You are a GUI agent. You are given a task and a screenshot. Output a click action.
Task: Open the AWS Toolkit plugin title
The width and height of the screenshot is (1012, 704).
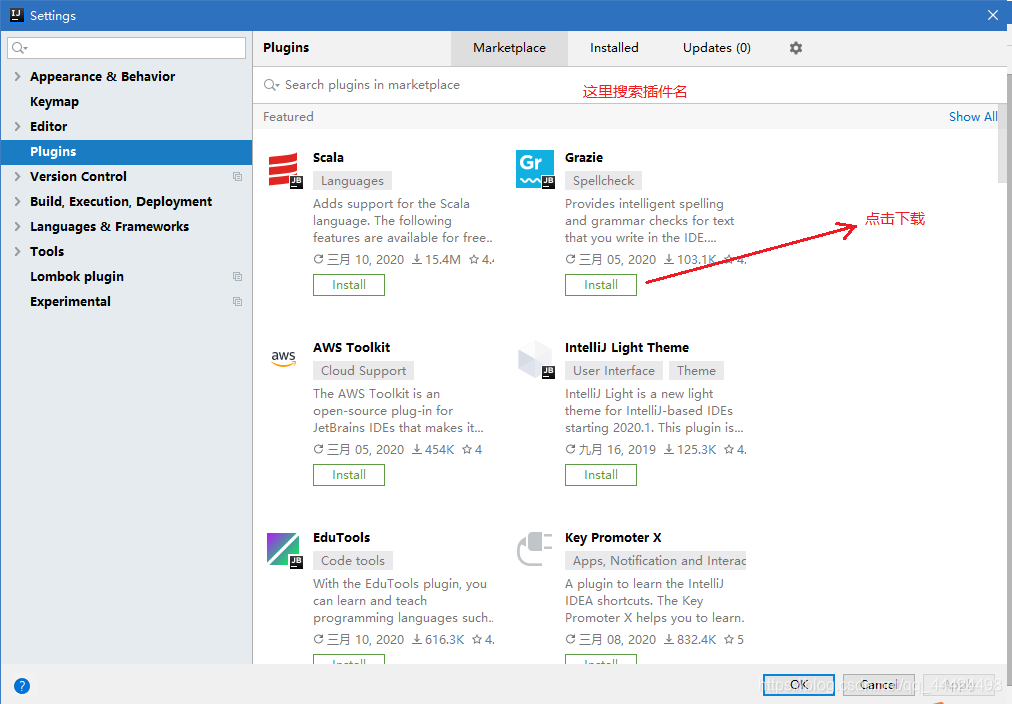coord(351,347)
